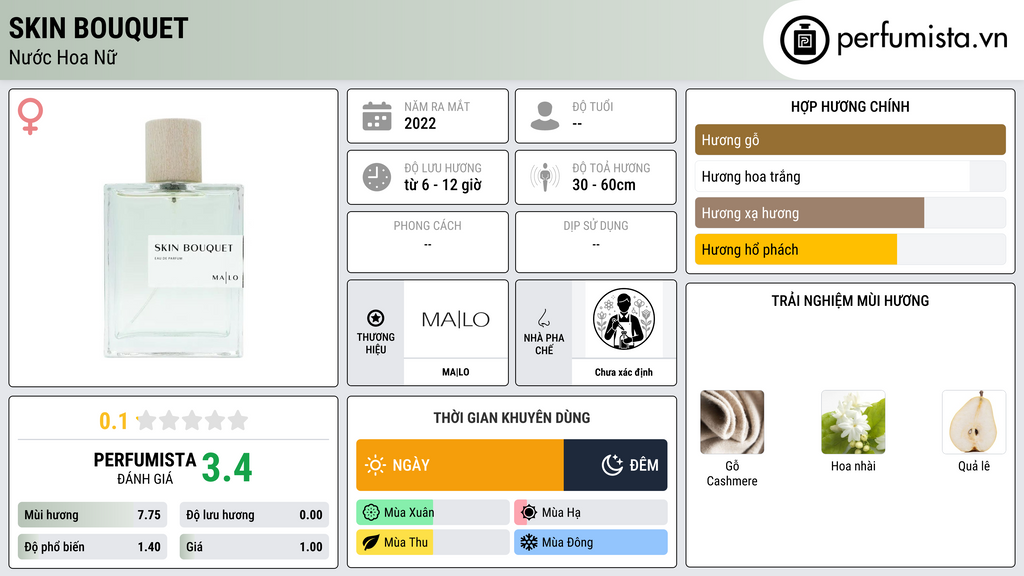Click the star badge icon above Thương hiệu

tap(376, 318)
